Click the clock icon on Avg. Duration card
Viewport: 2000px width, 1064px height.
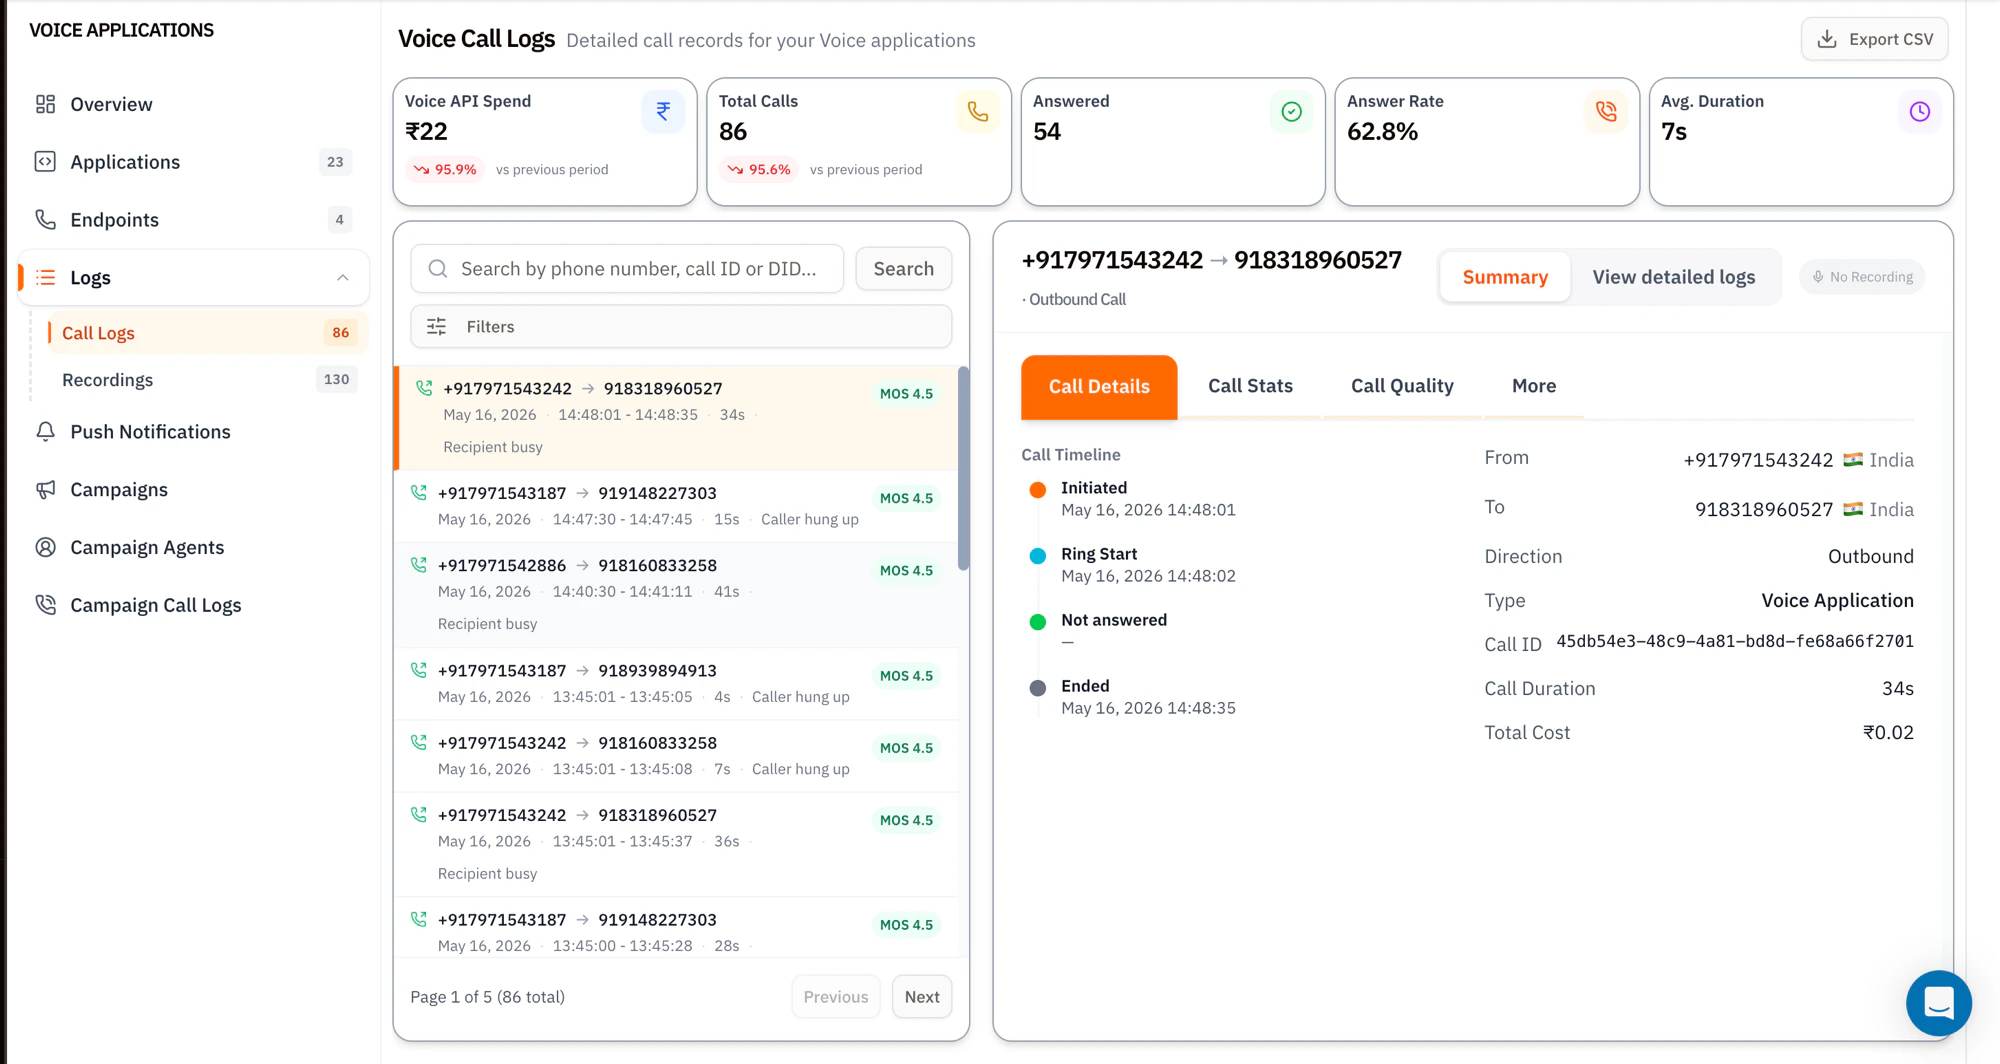coord(1919,111)
